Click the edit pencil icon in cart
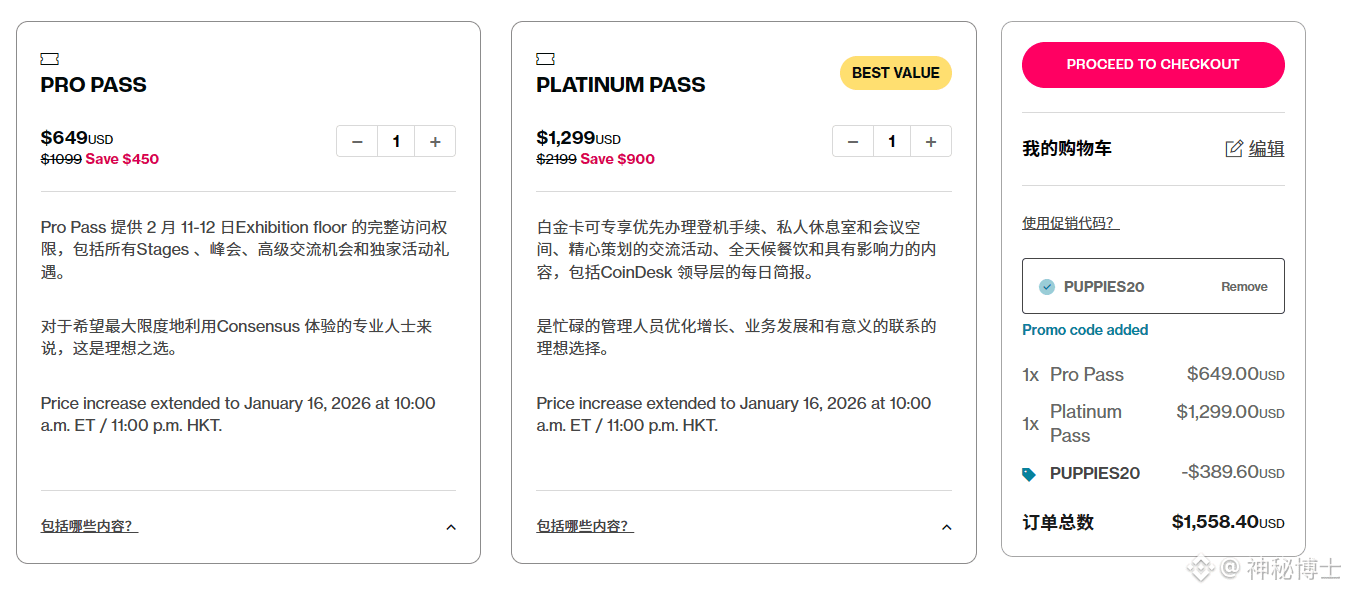The width and height of the screenshot is (1349, 594). pos(1234,149)
